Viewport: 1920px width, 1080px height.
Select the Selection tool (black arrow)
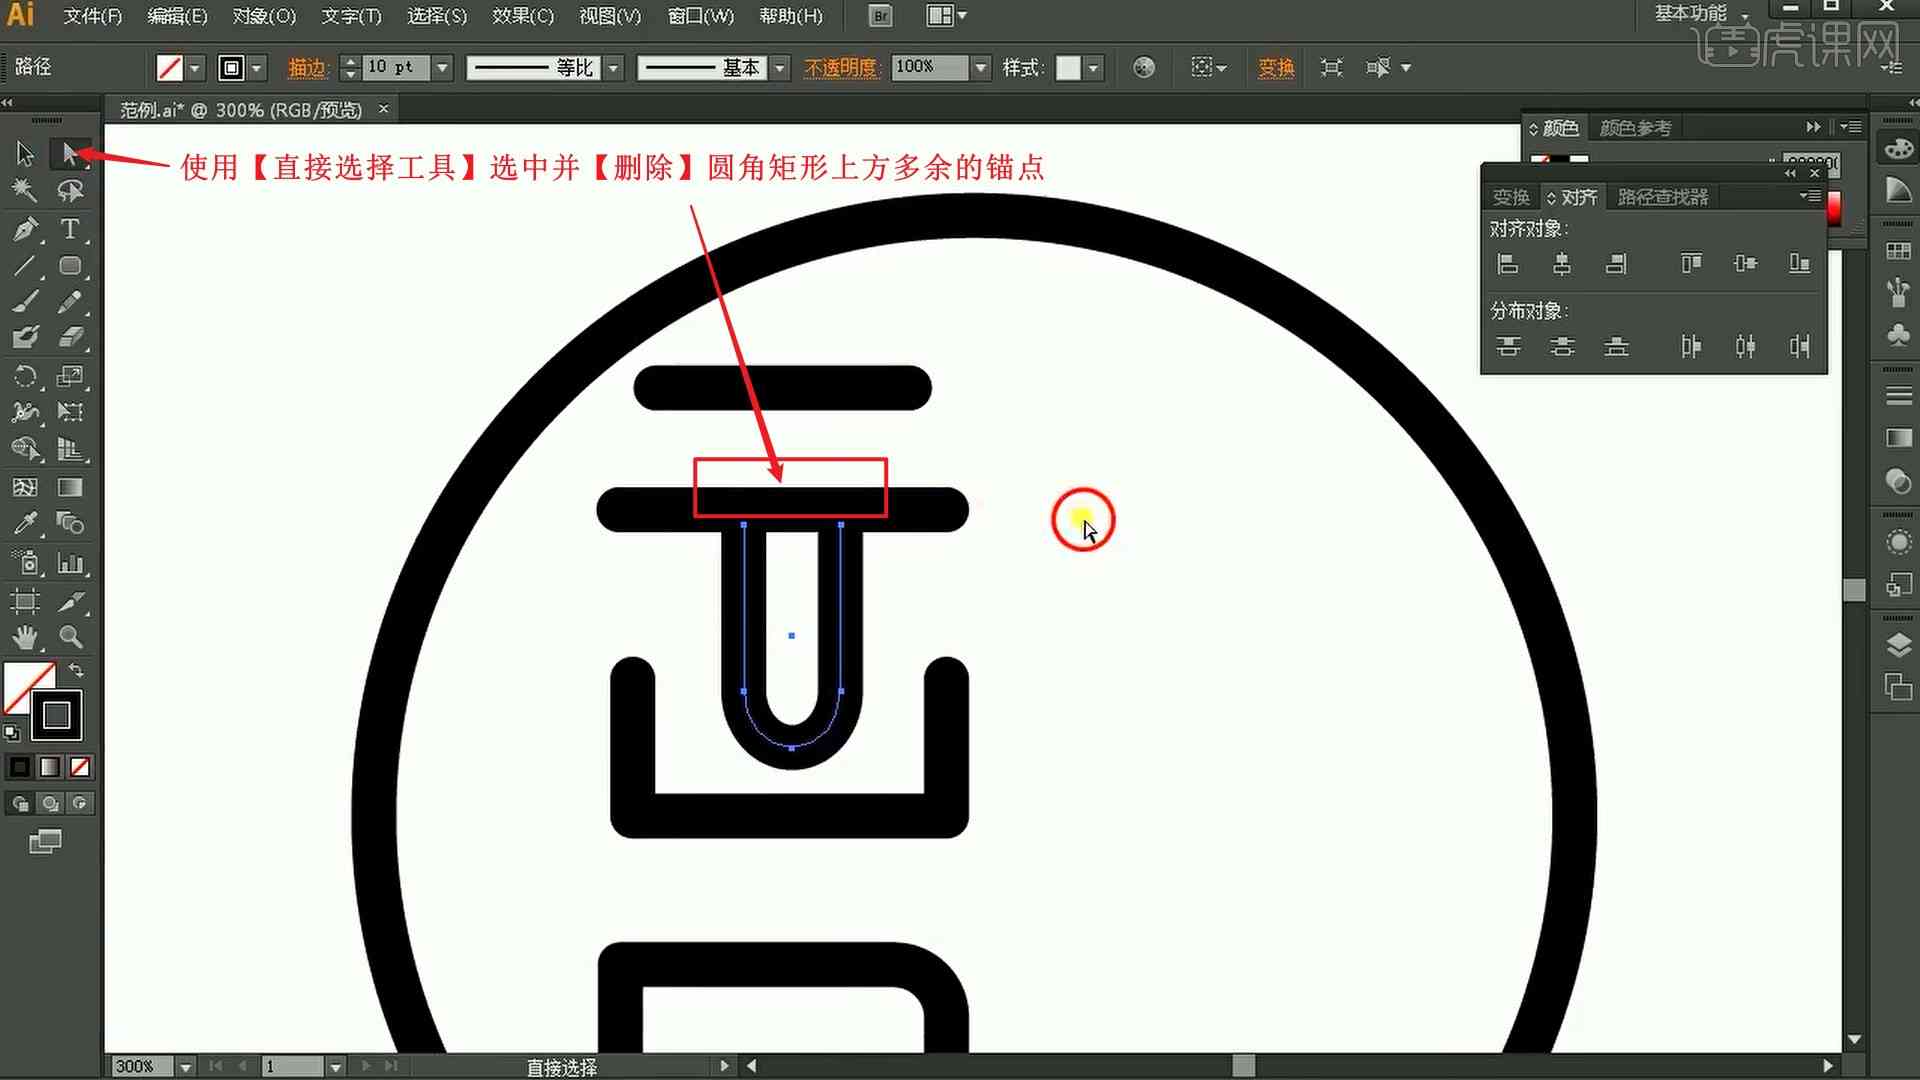pos(25,153)
